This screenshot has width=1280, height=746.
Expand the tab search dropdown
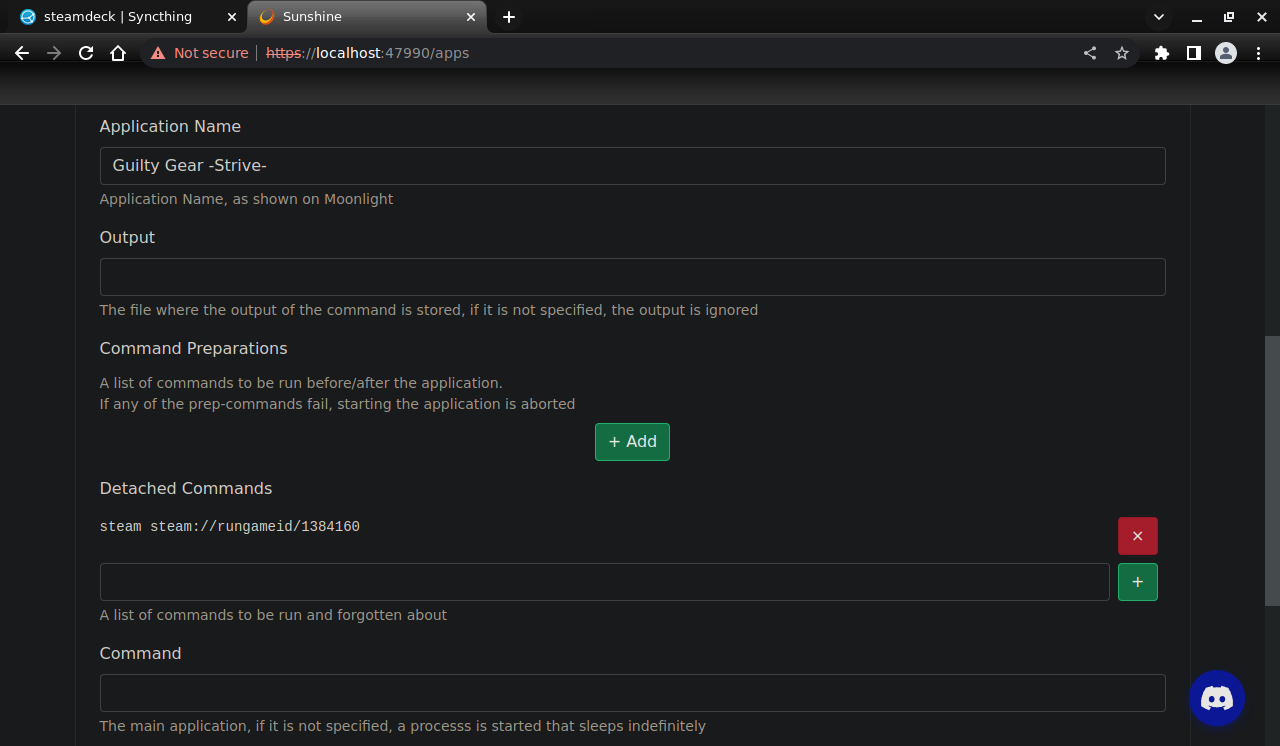[1159, 17]
